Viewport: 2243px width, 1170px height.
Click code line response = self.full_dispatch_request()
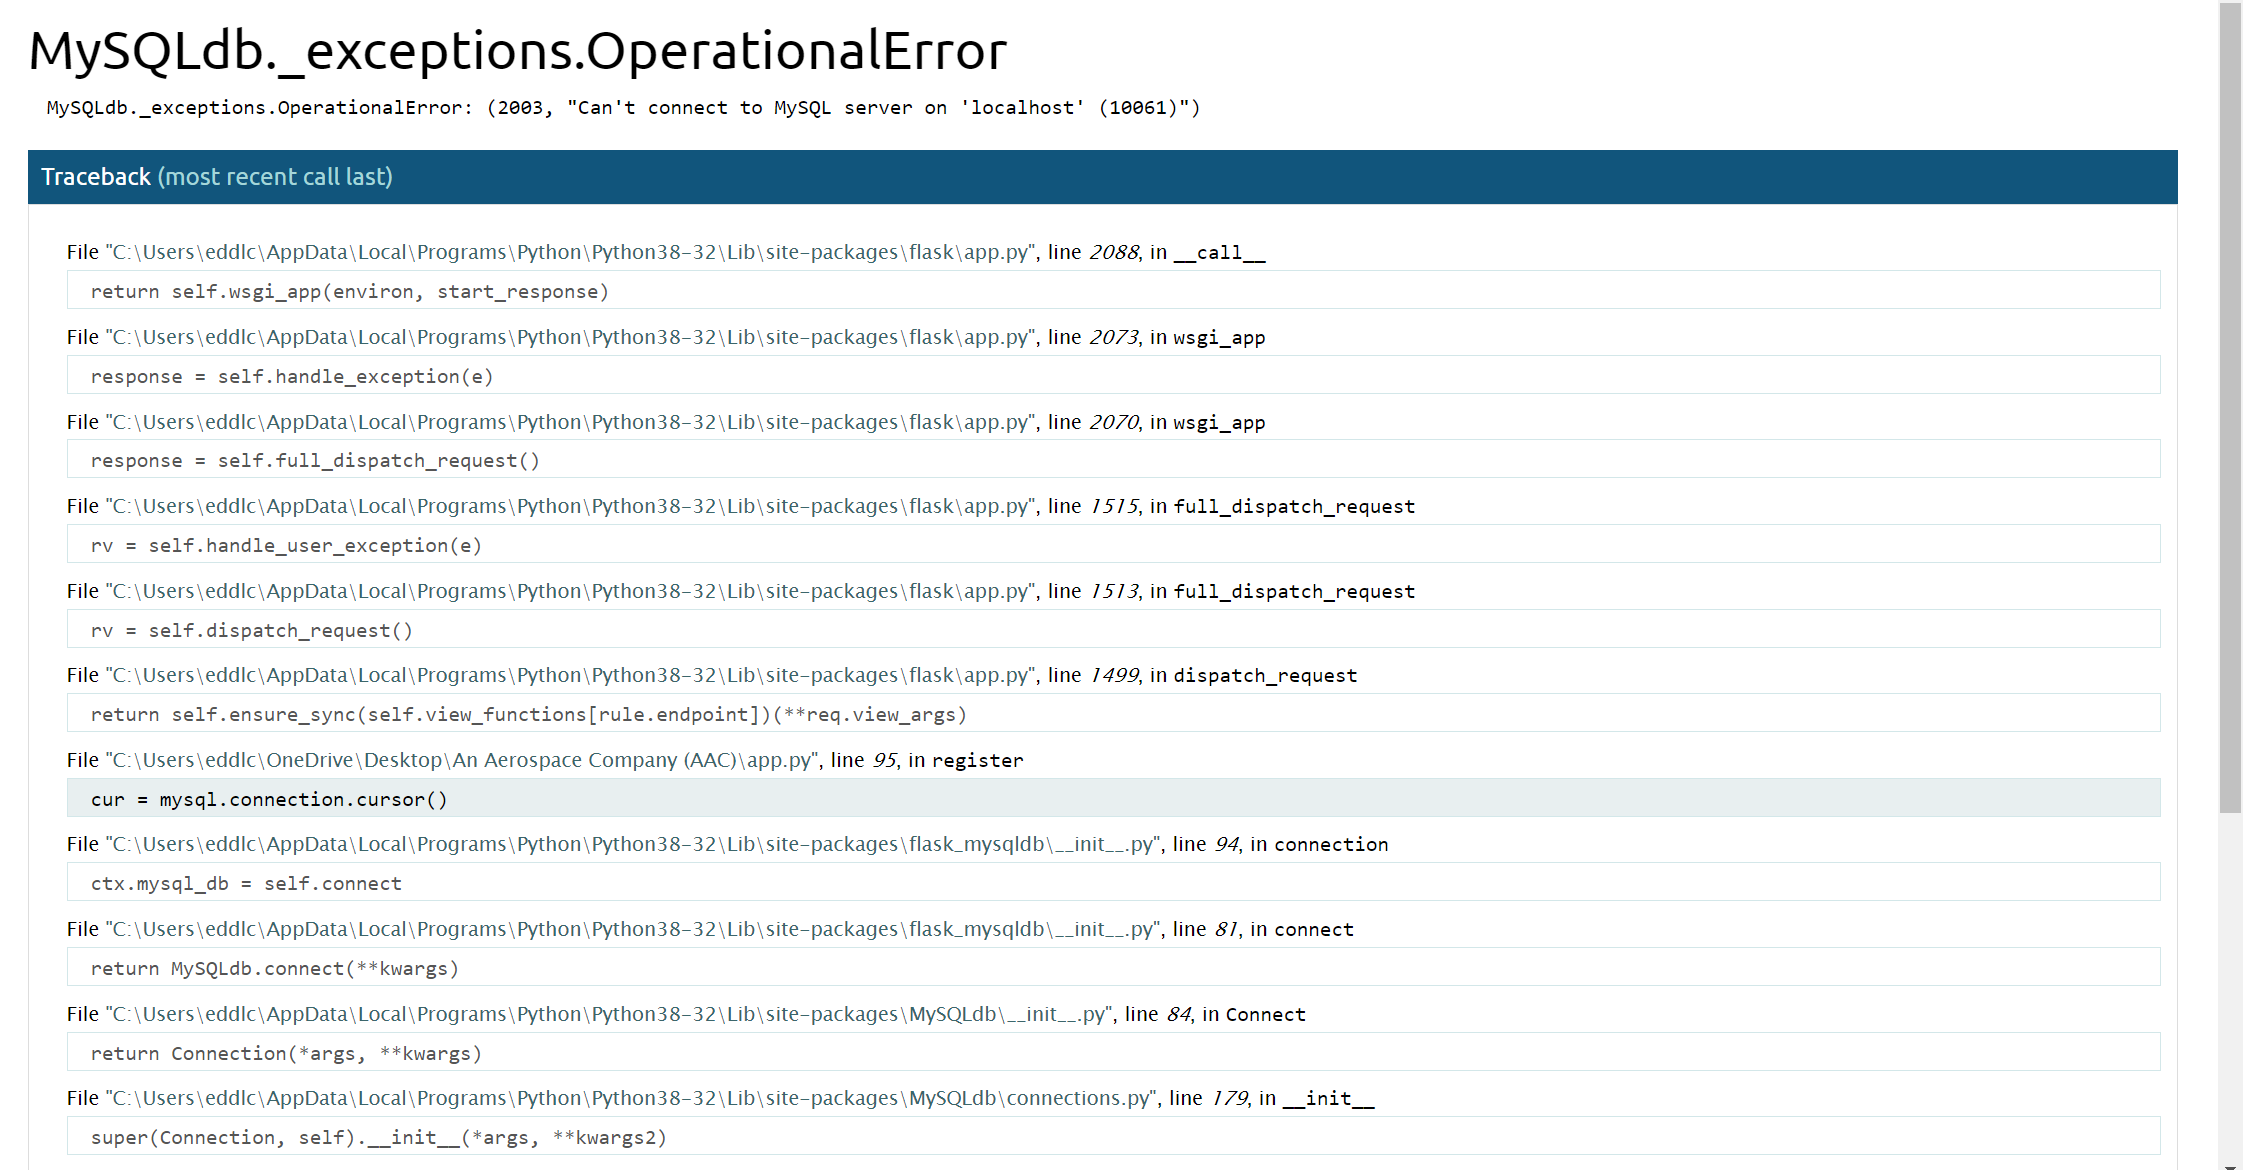(1113, 460)
